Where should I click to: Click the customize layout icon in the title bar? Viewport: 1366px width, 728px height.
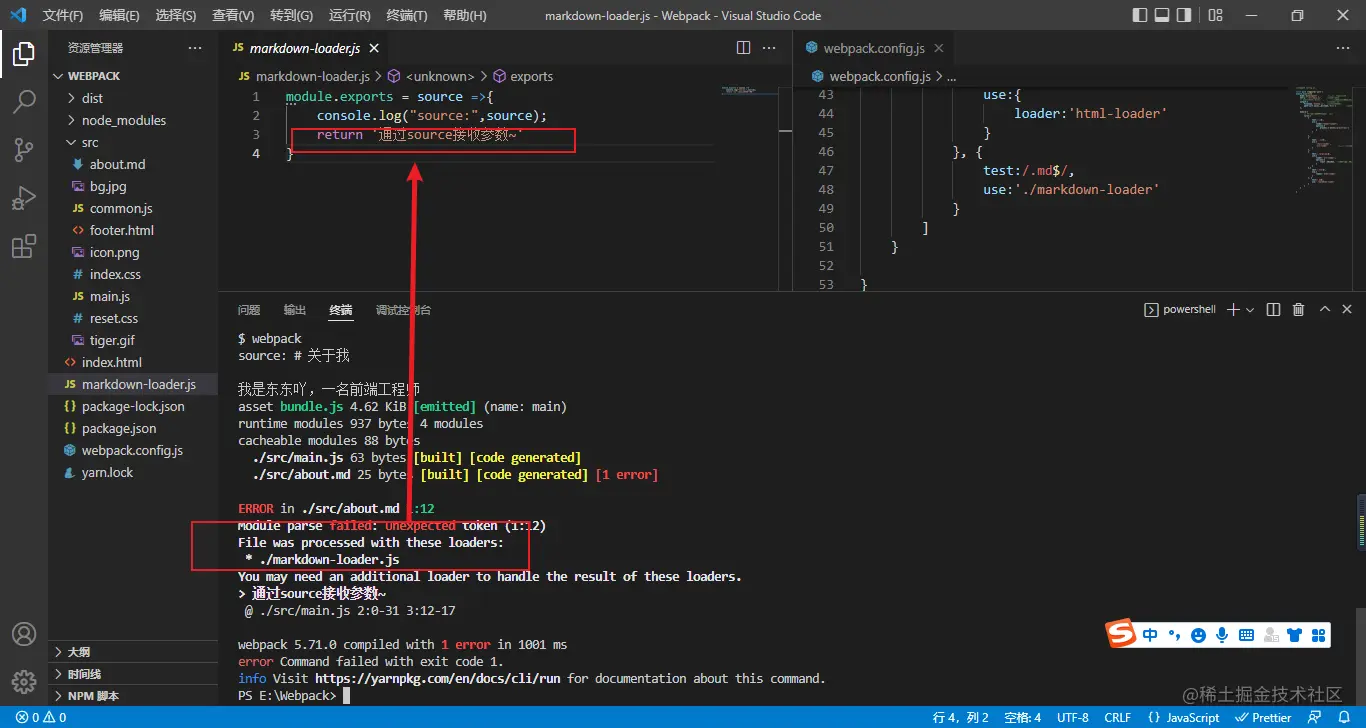[1215, 15]
